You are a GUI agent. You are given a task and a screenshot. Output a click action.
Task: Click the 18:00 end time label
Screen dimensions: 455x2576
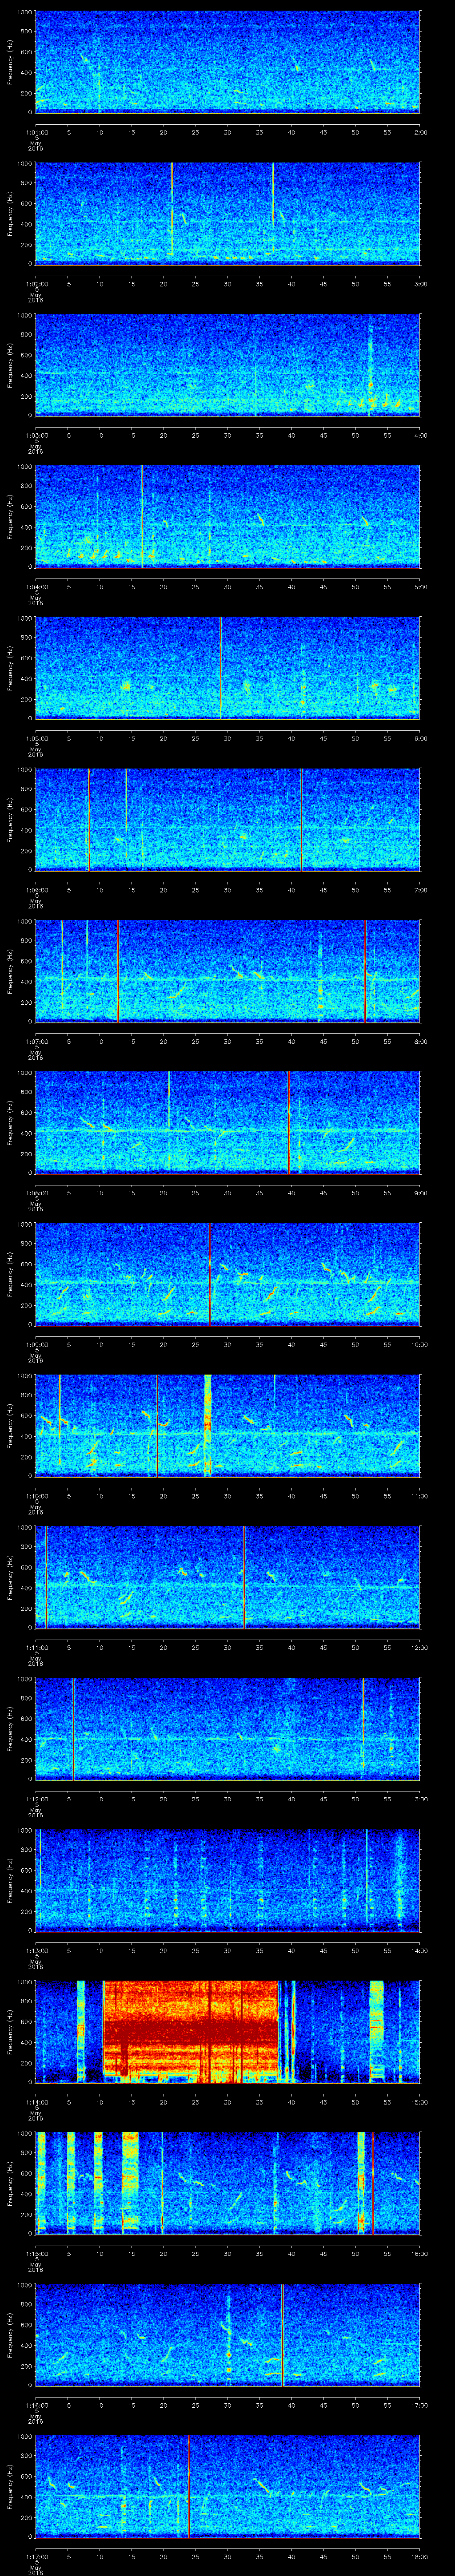(x=419, y=2556)
